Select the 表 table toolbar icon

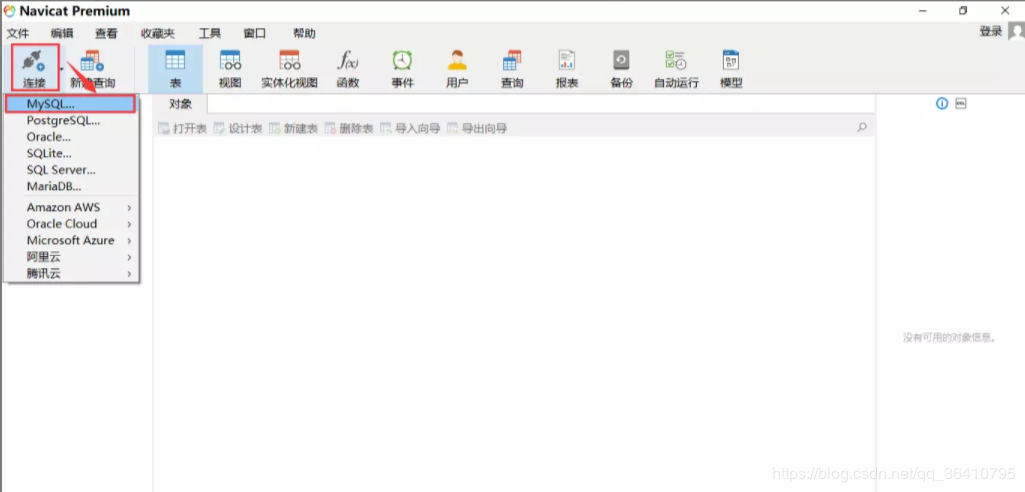(x=175, y=61)
